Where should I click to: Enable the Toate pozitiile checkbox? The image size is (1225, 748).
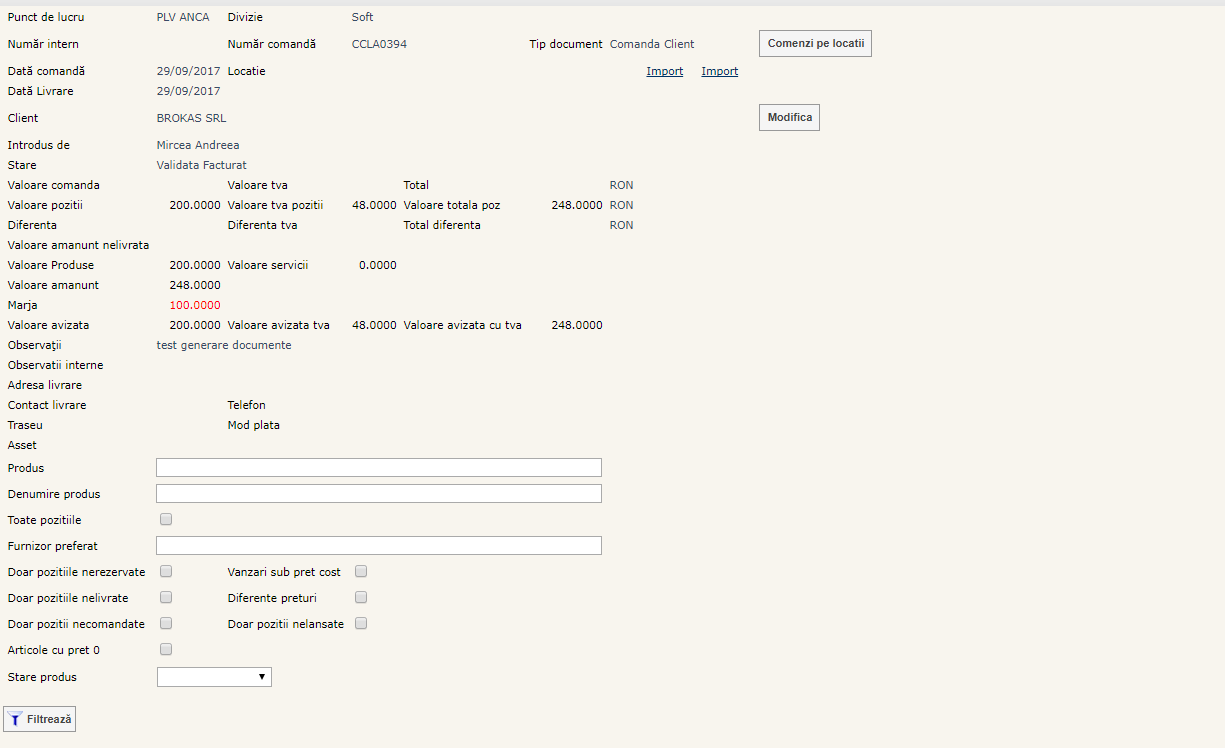(x=167, y=519)
